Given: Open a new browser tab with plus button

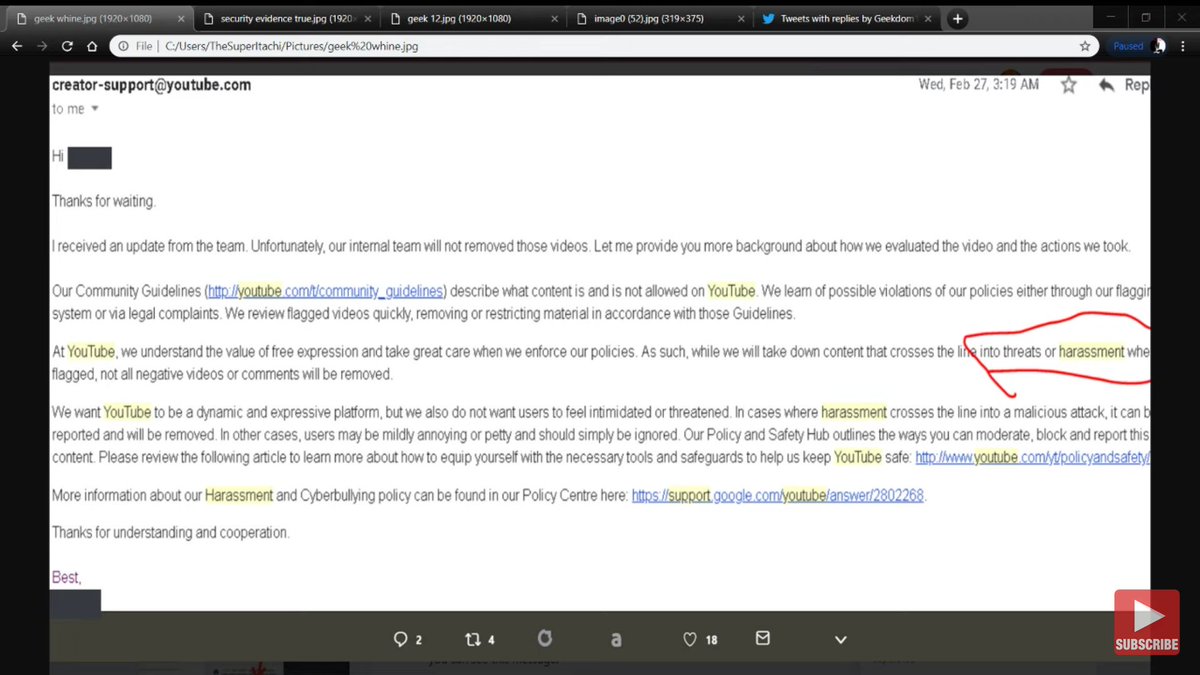Looking at the screenshot, I should pos(957,18).
